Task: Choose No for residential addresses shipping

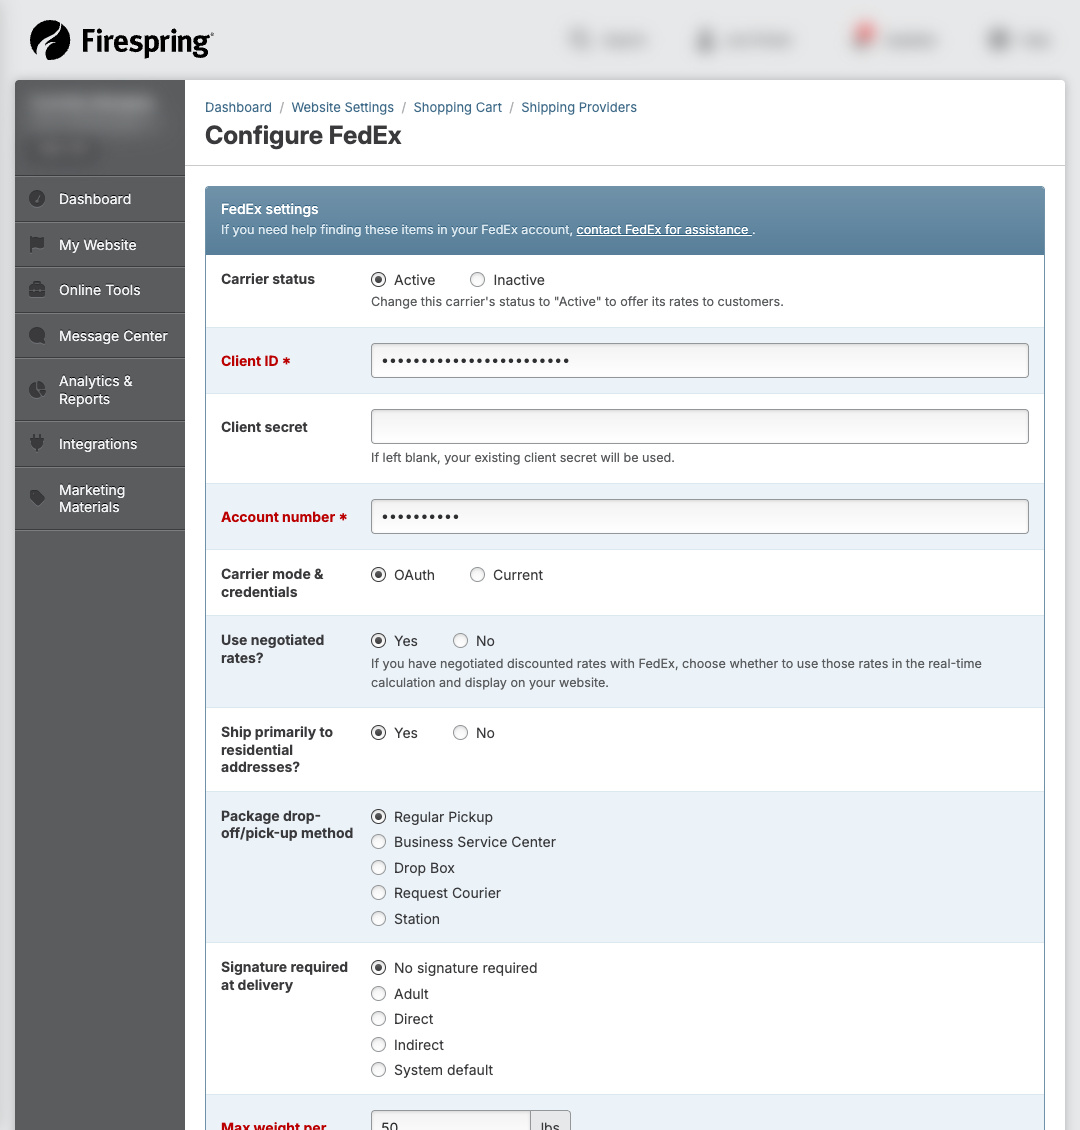Action: [x=460, y=733]
